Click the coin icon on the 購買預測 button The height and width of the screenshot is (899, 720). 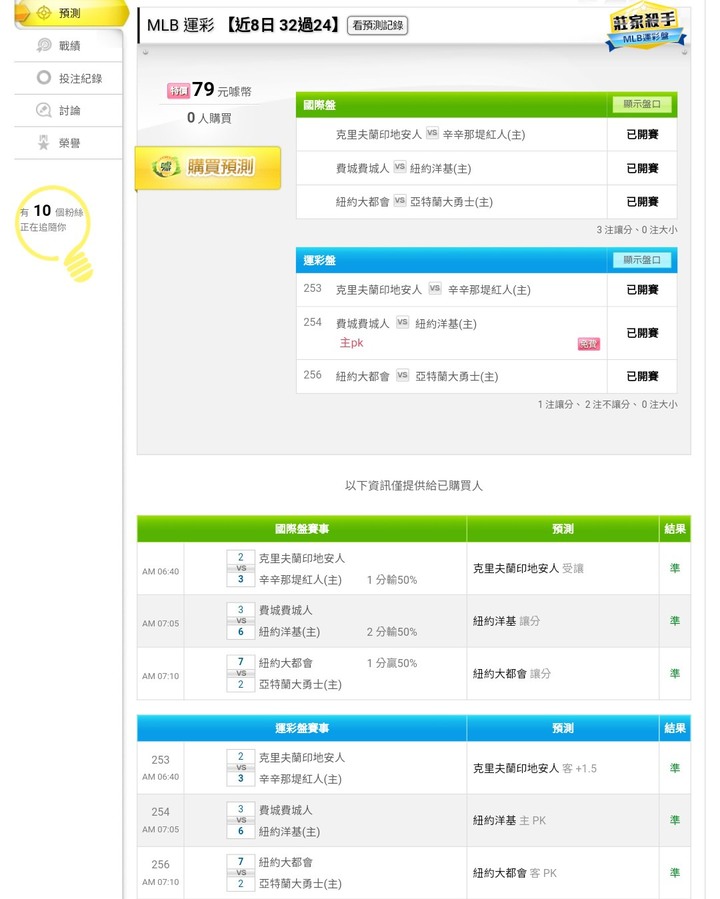(166, 167)
